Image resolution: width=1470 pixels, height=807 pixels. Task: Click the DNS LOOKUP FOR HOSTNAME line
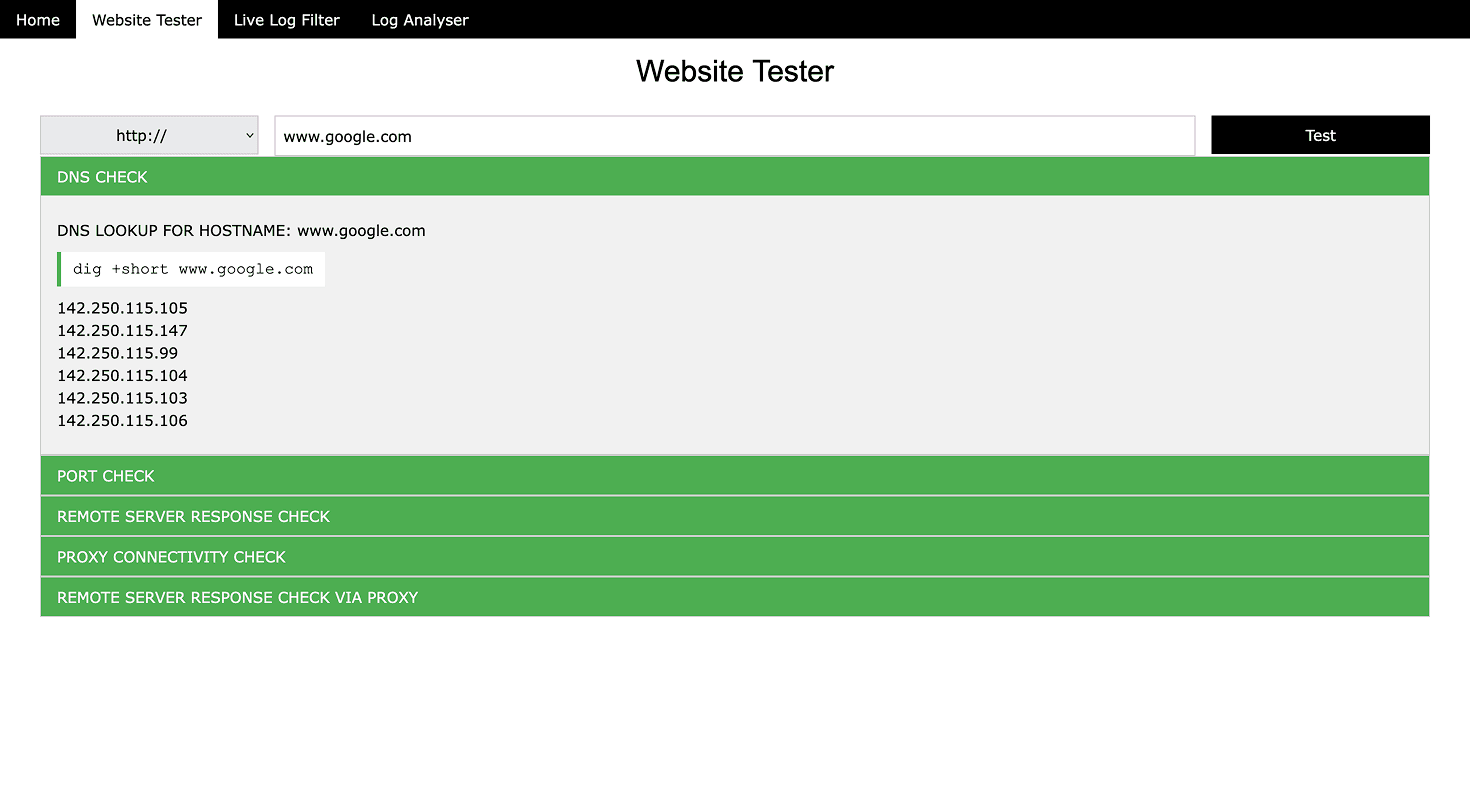coord(241,231)
